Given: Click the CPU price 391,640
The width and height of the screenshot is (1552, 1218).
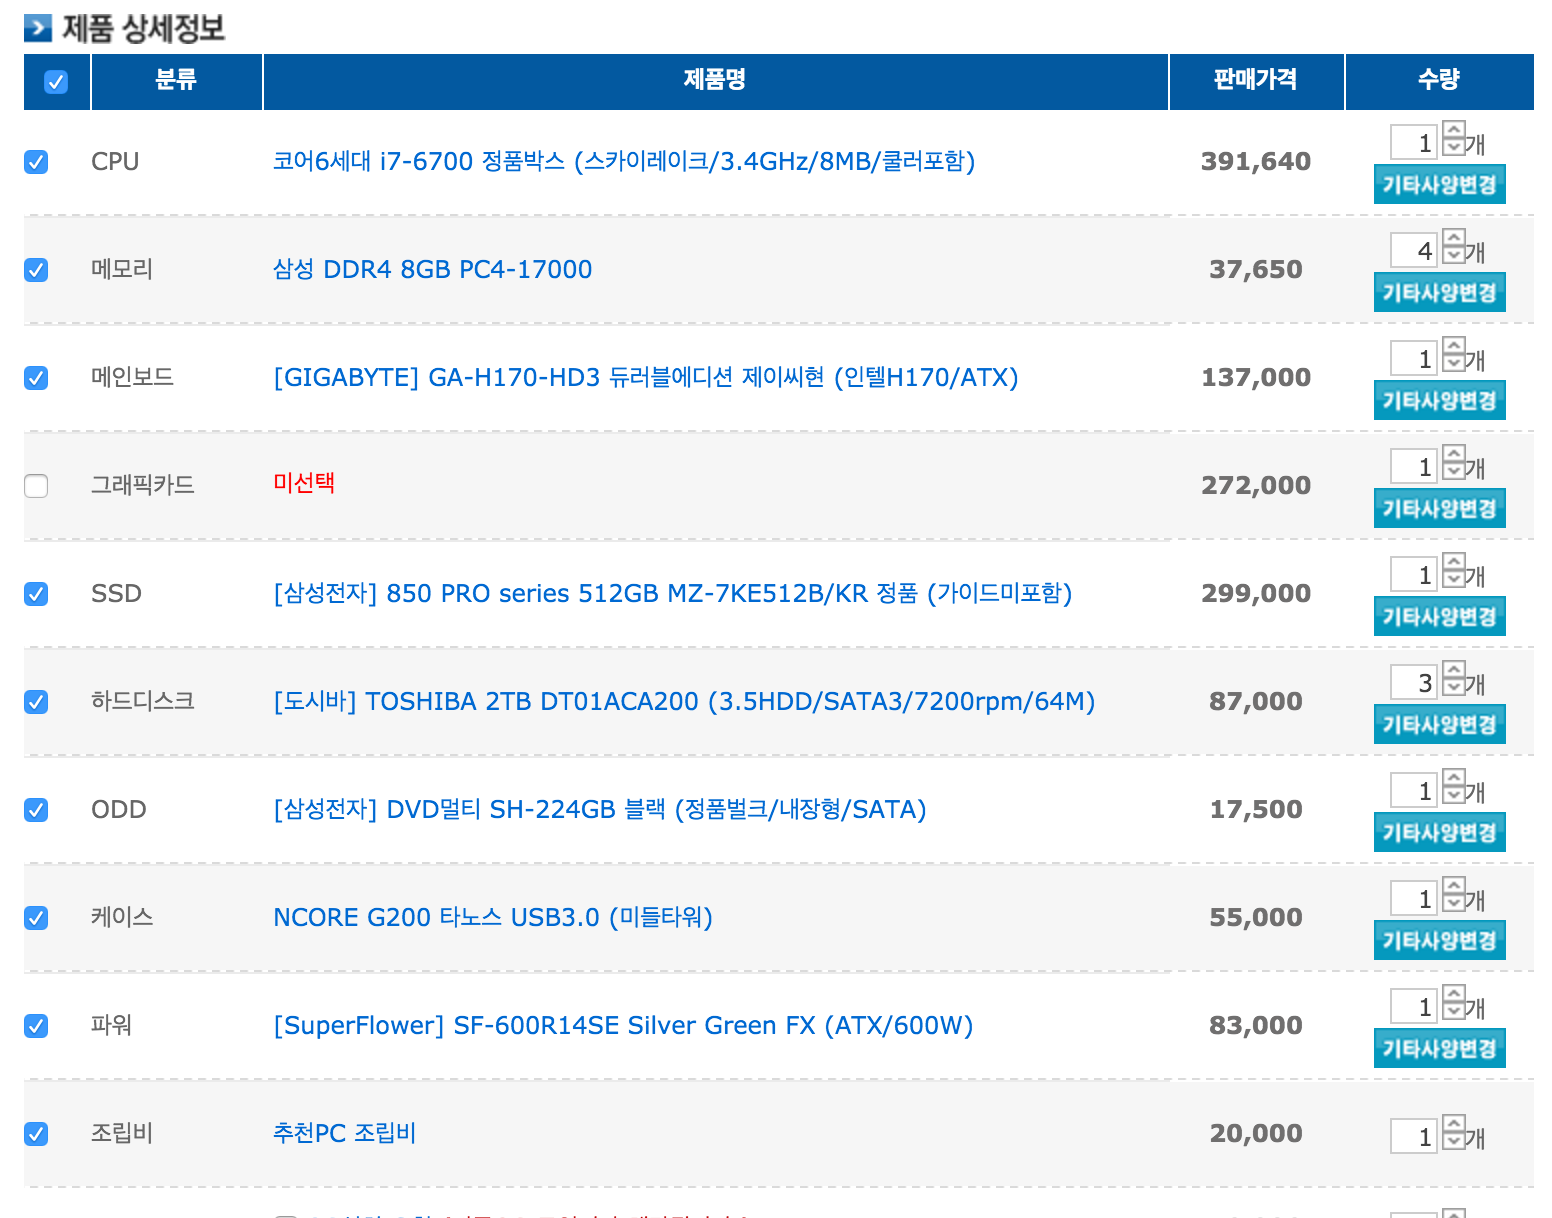Looking at the screenshot, I should coord(1256,162).
